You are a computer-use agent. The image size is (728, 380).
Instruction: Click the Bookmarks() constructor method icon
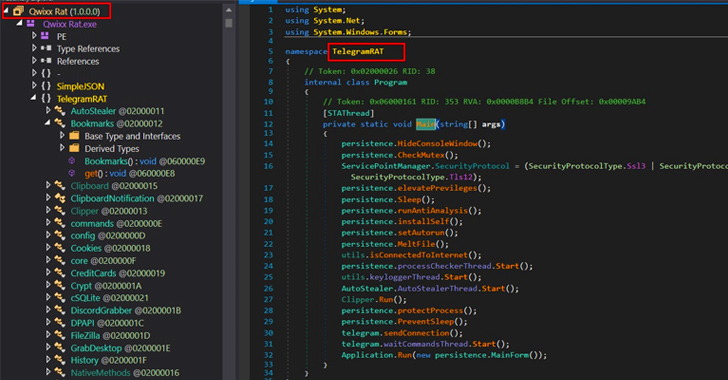[72, 161]
